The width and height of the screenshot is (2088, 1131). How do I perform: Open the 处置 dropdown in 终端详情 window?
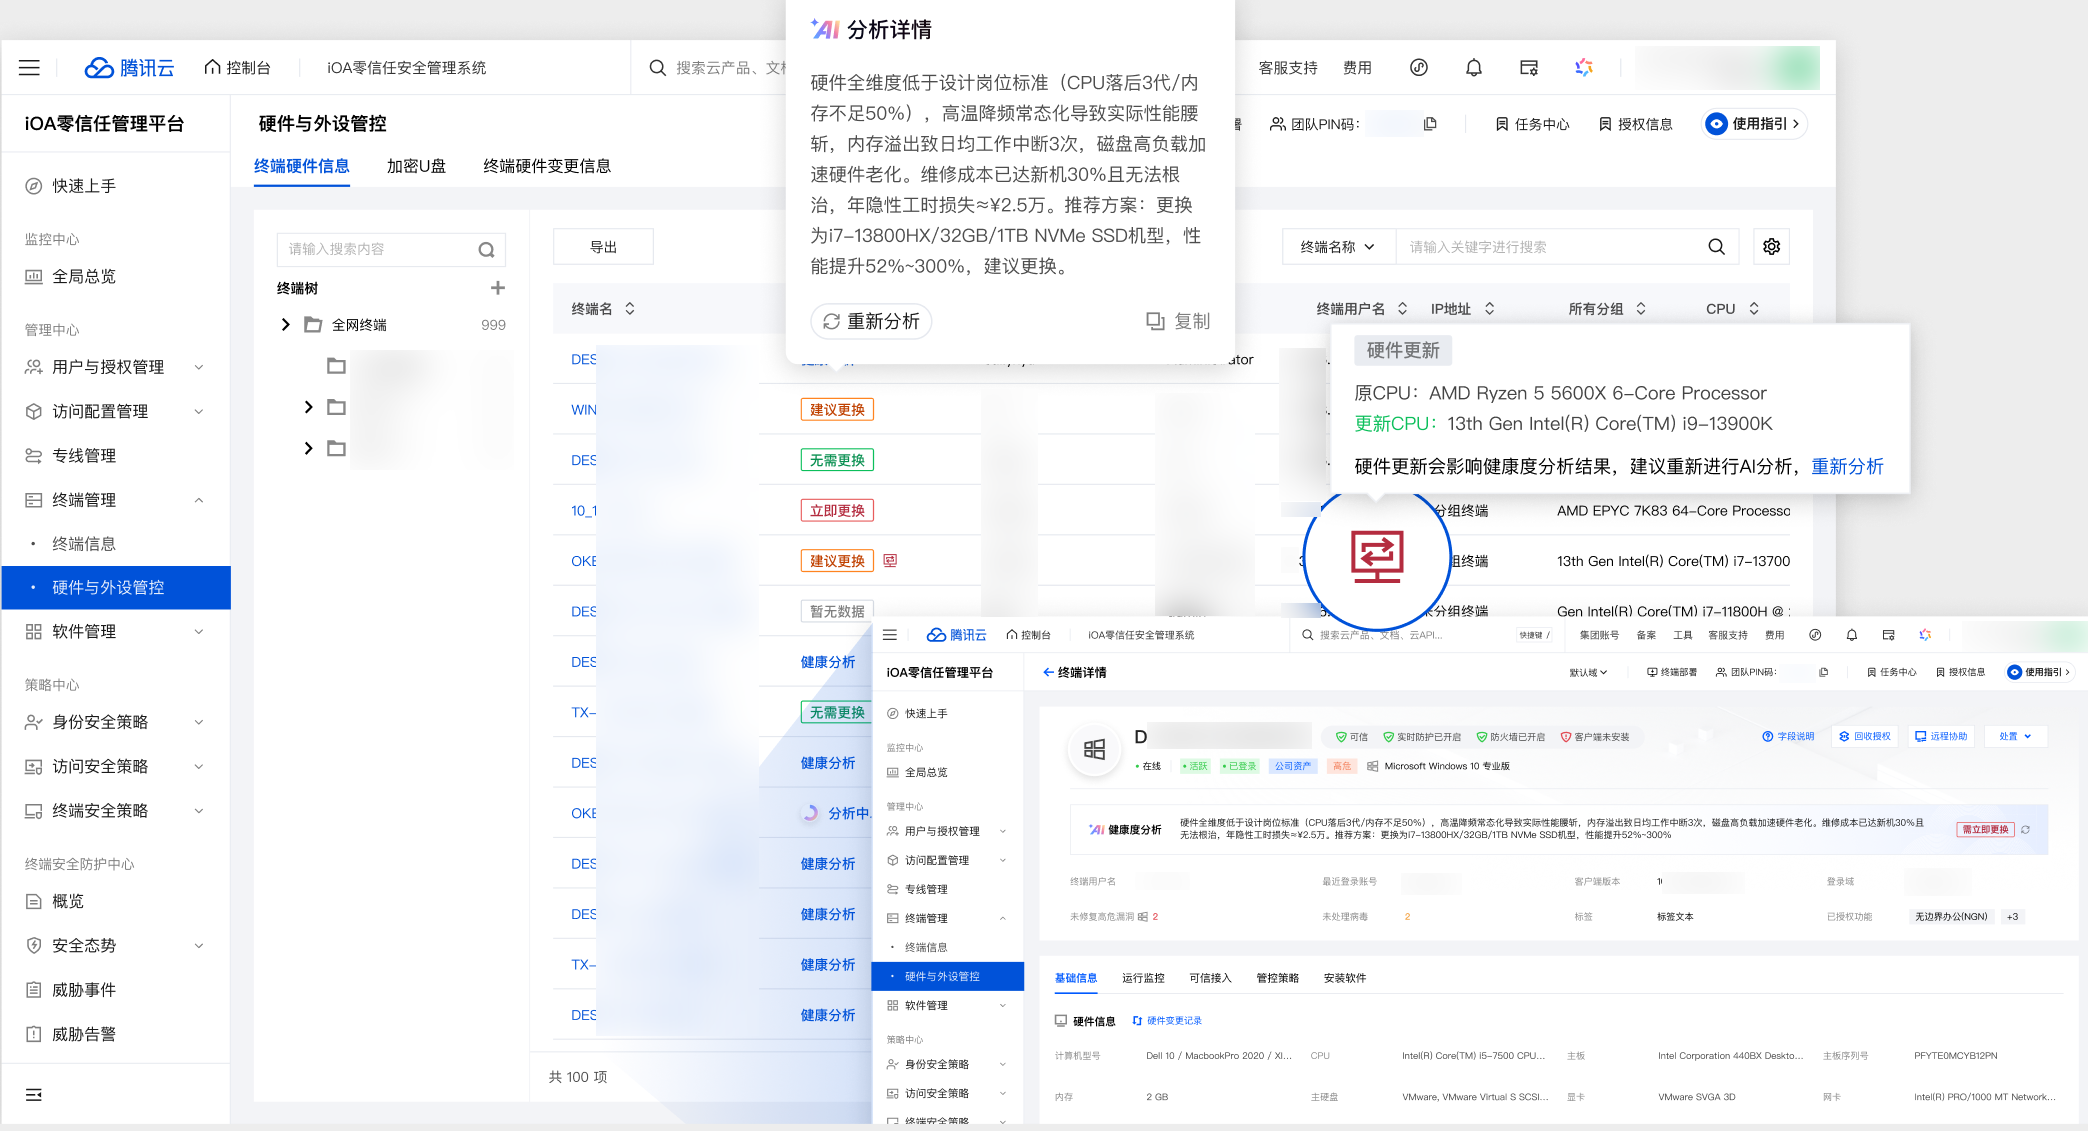2015,736
